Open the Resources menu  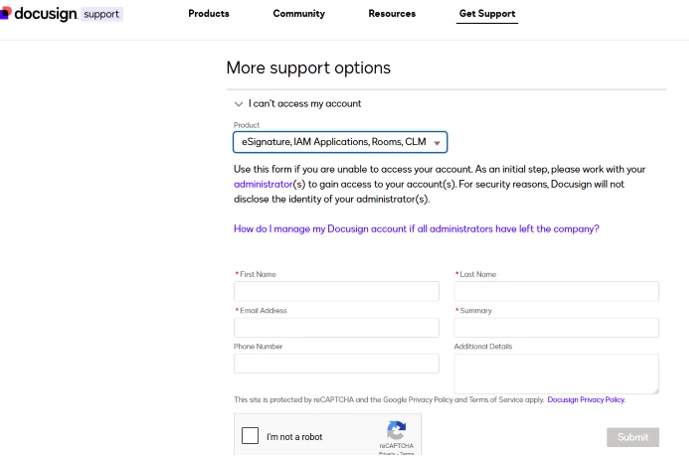click(392, 14)
